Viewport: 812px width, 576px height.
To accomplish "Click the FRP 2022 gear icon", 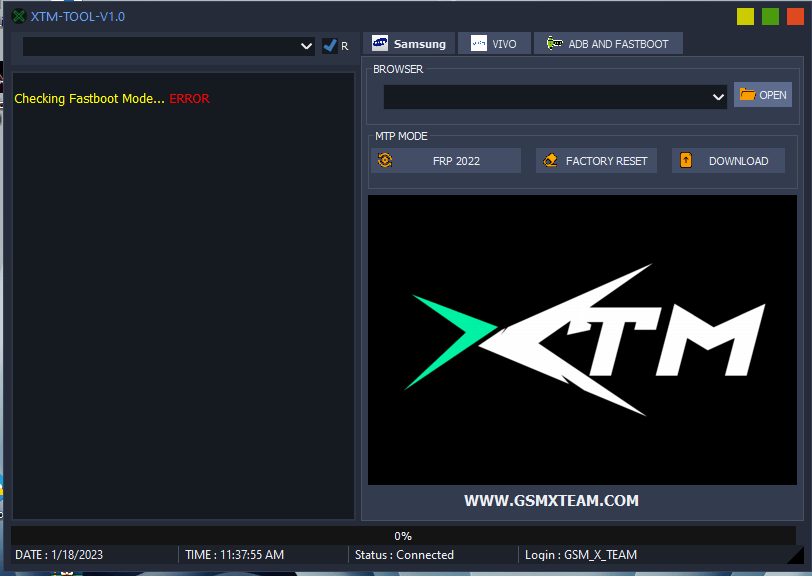I will (385, 160).
